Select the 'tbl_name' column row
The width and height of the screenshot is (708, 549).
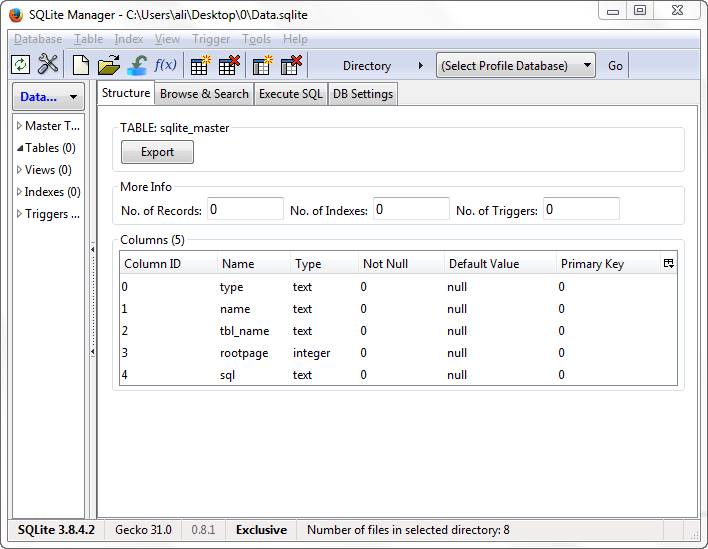pyautogui.click(x=398, y=331)
